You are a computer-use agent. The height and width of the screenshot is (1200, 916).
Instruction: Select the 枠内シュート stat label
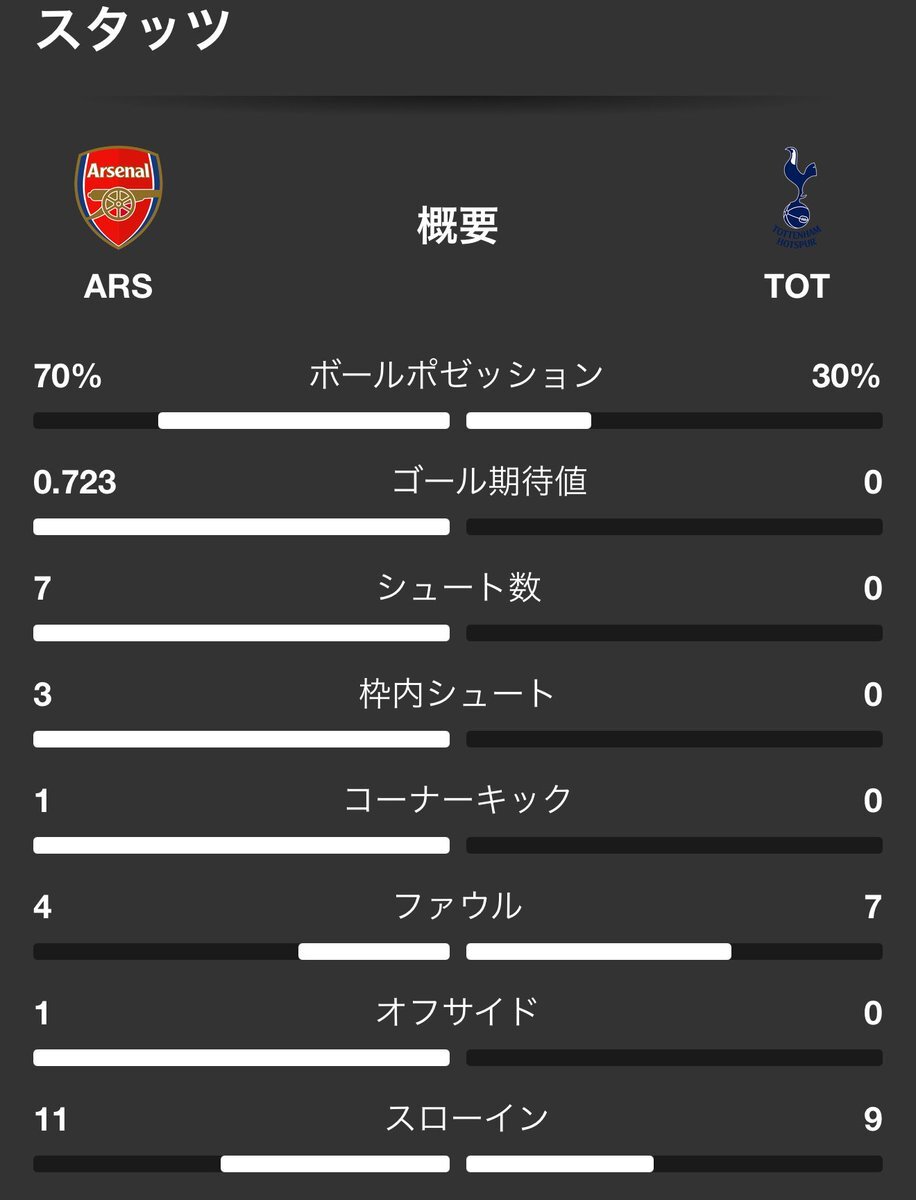pyautogui.click(x=457, y=694)
